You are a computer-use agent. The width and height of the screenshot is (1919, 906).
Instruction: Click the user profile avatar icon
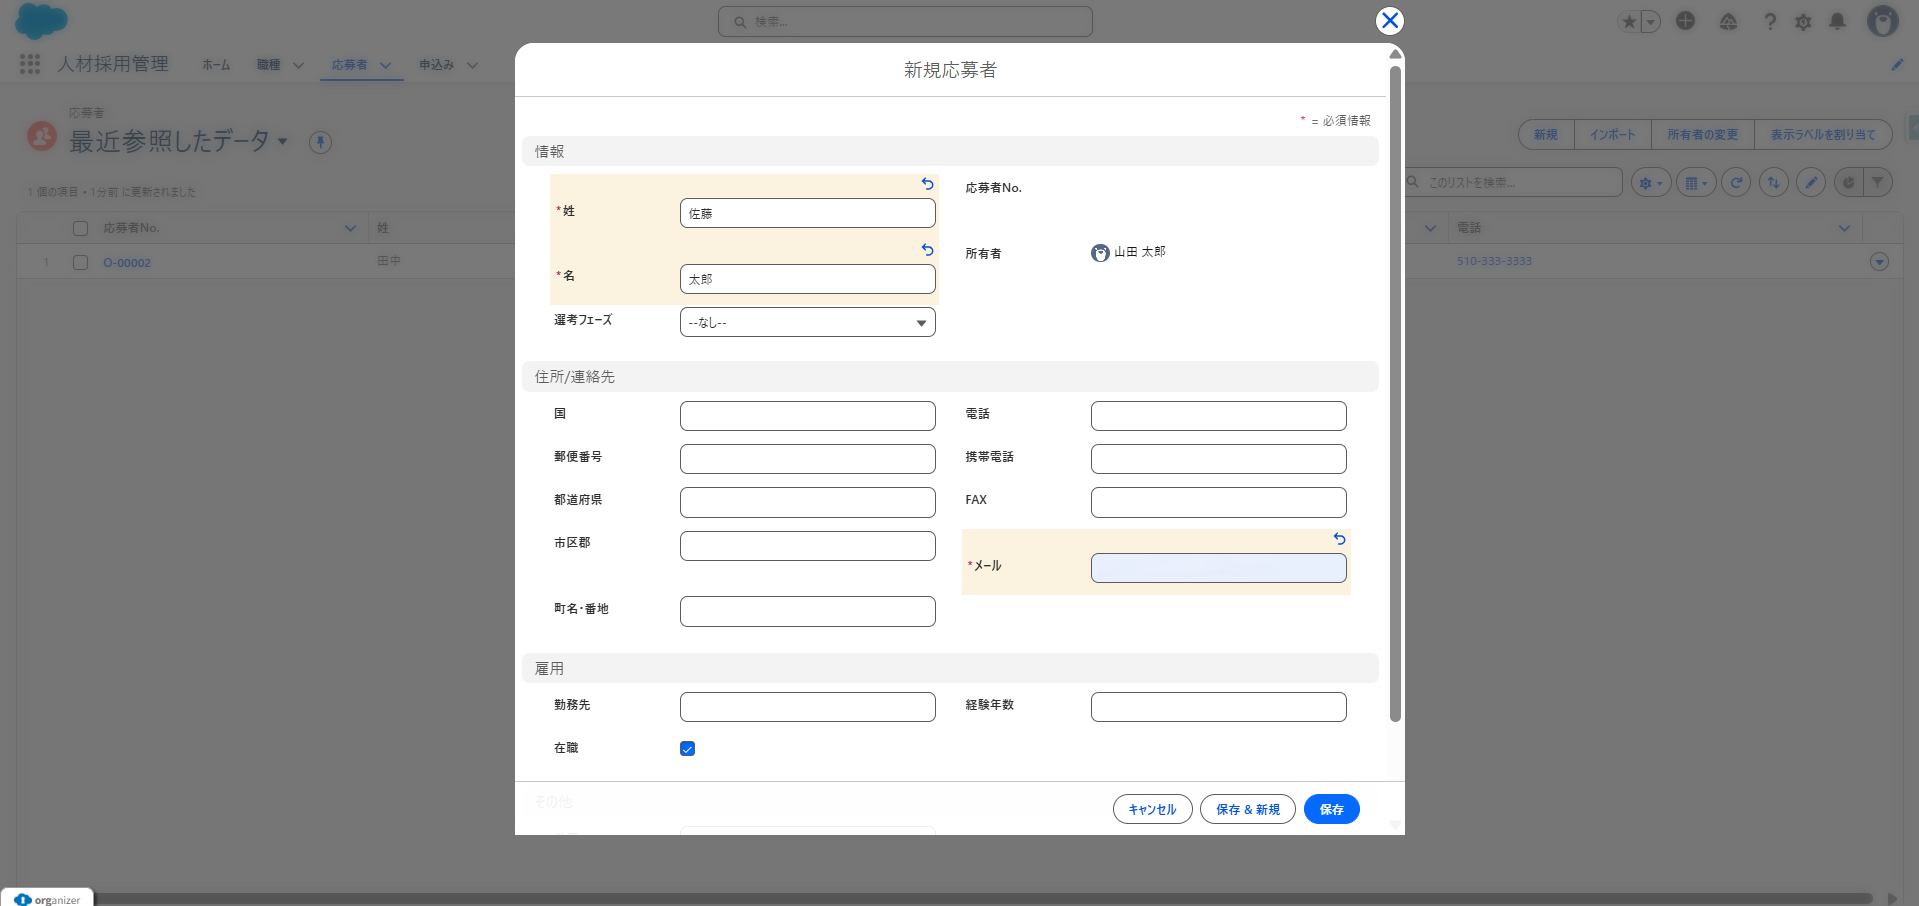(1882, 22)
